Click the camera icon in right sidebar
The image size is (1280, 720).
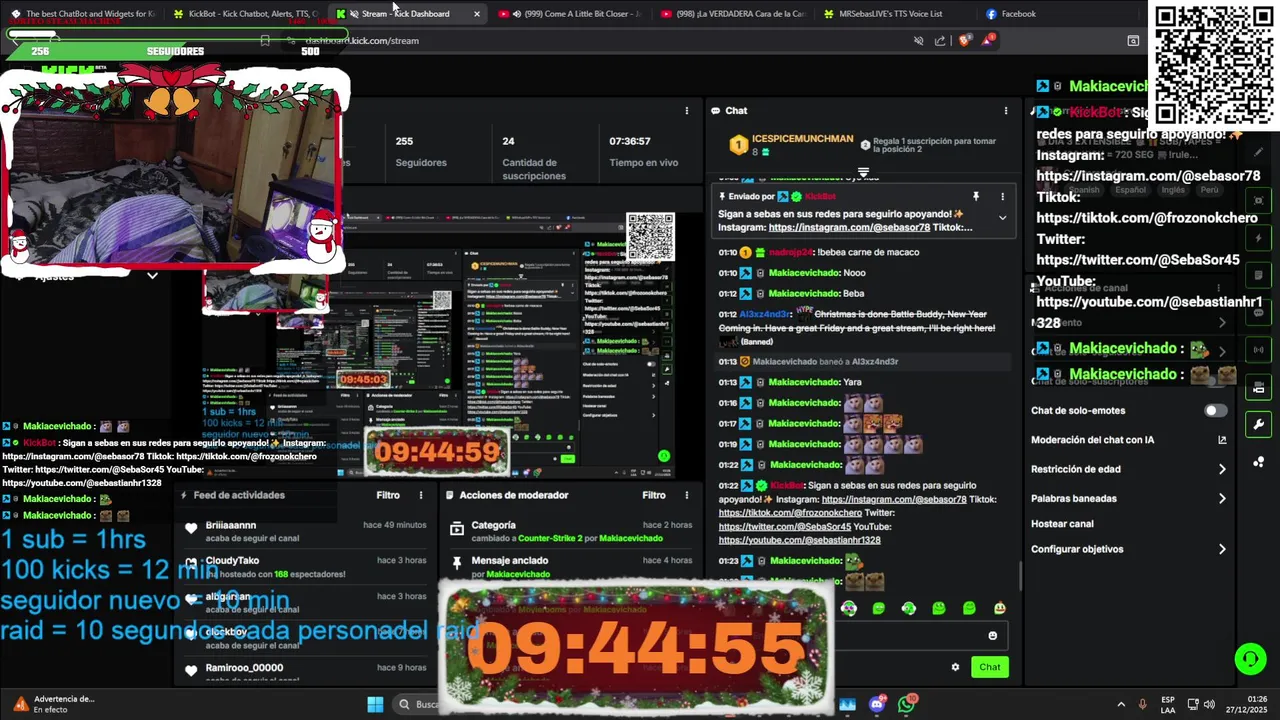pyautogui.click(x=1258, y=388)
